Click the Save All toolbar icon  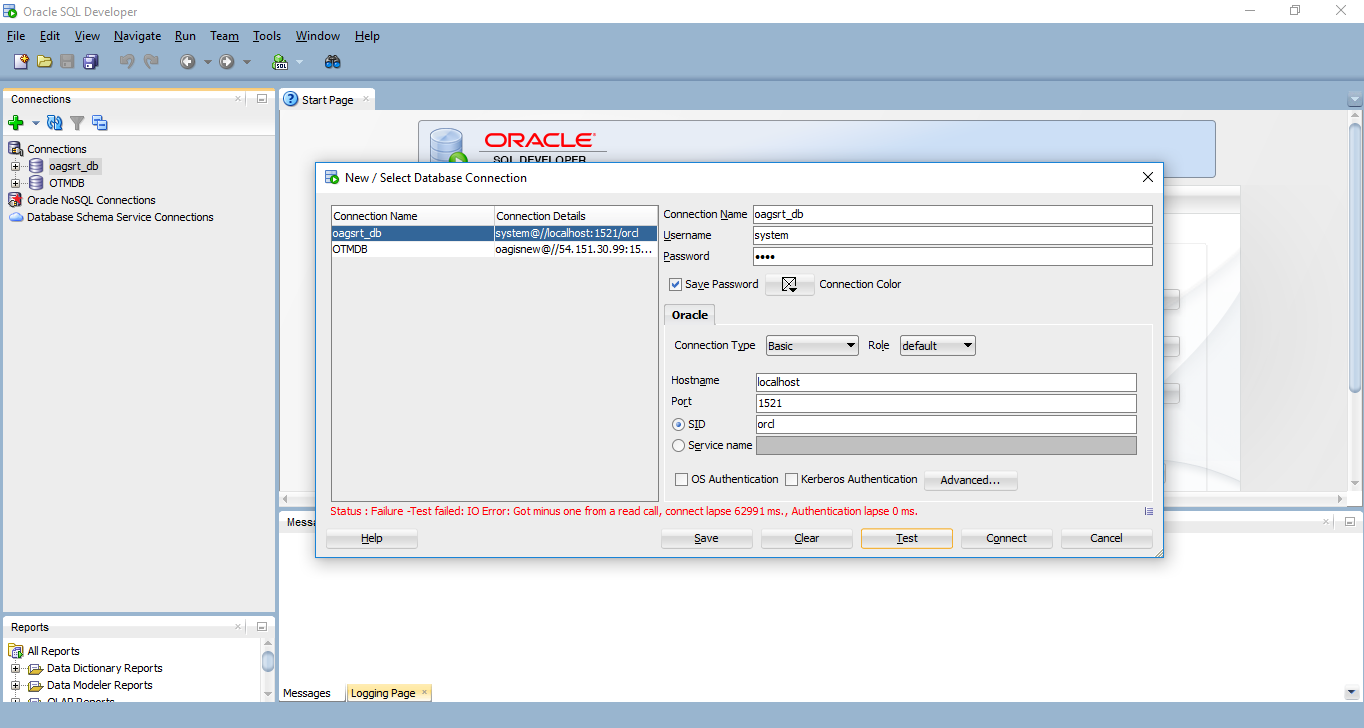(x=90, y=62)
